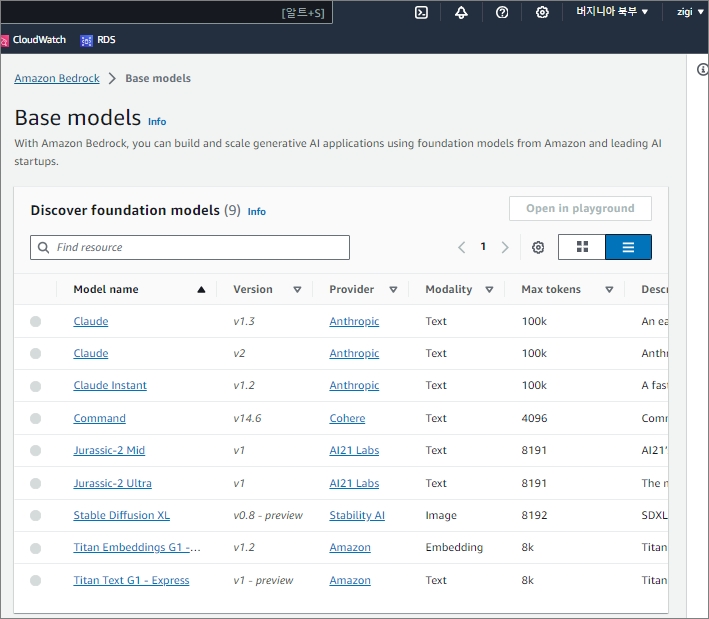Open Anthropic provider link in Claude Instant row
The image size is (709, 619).
click(x=354, y=386)
